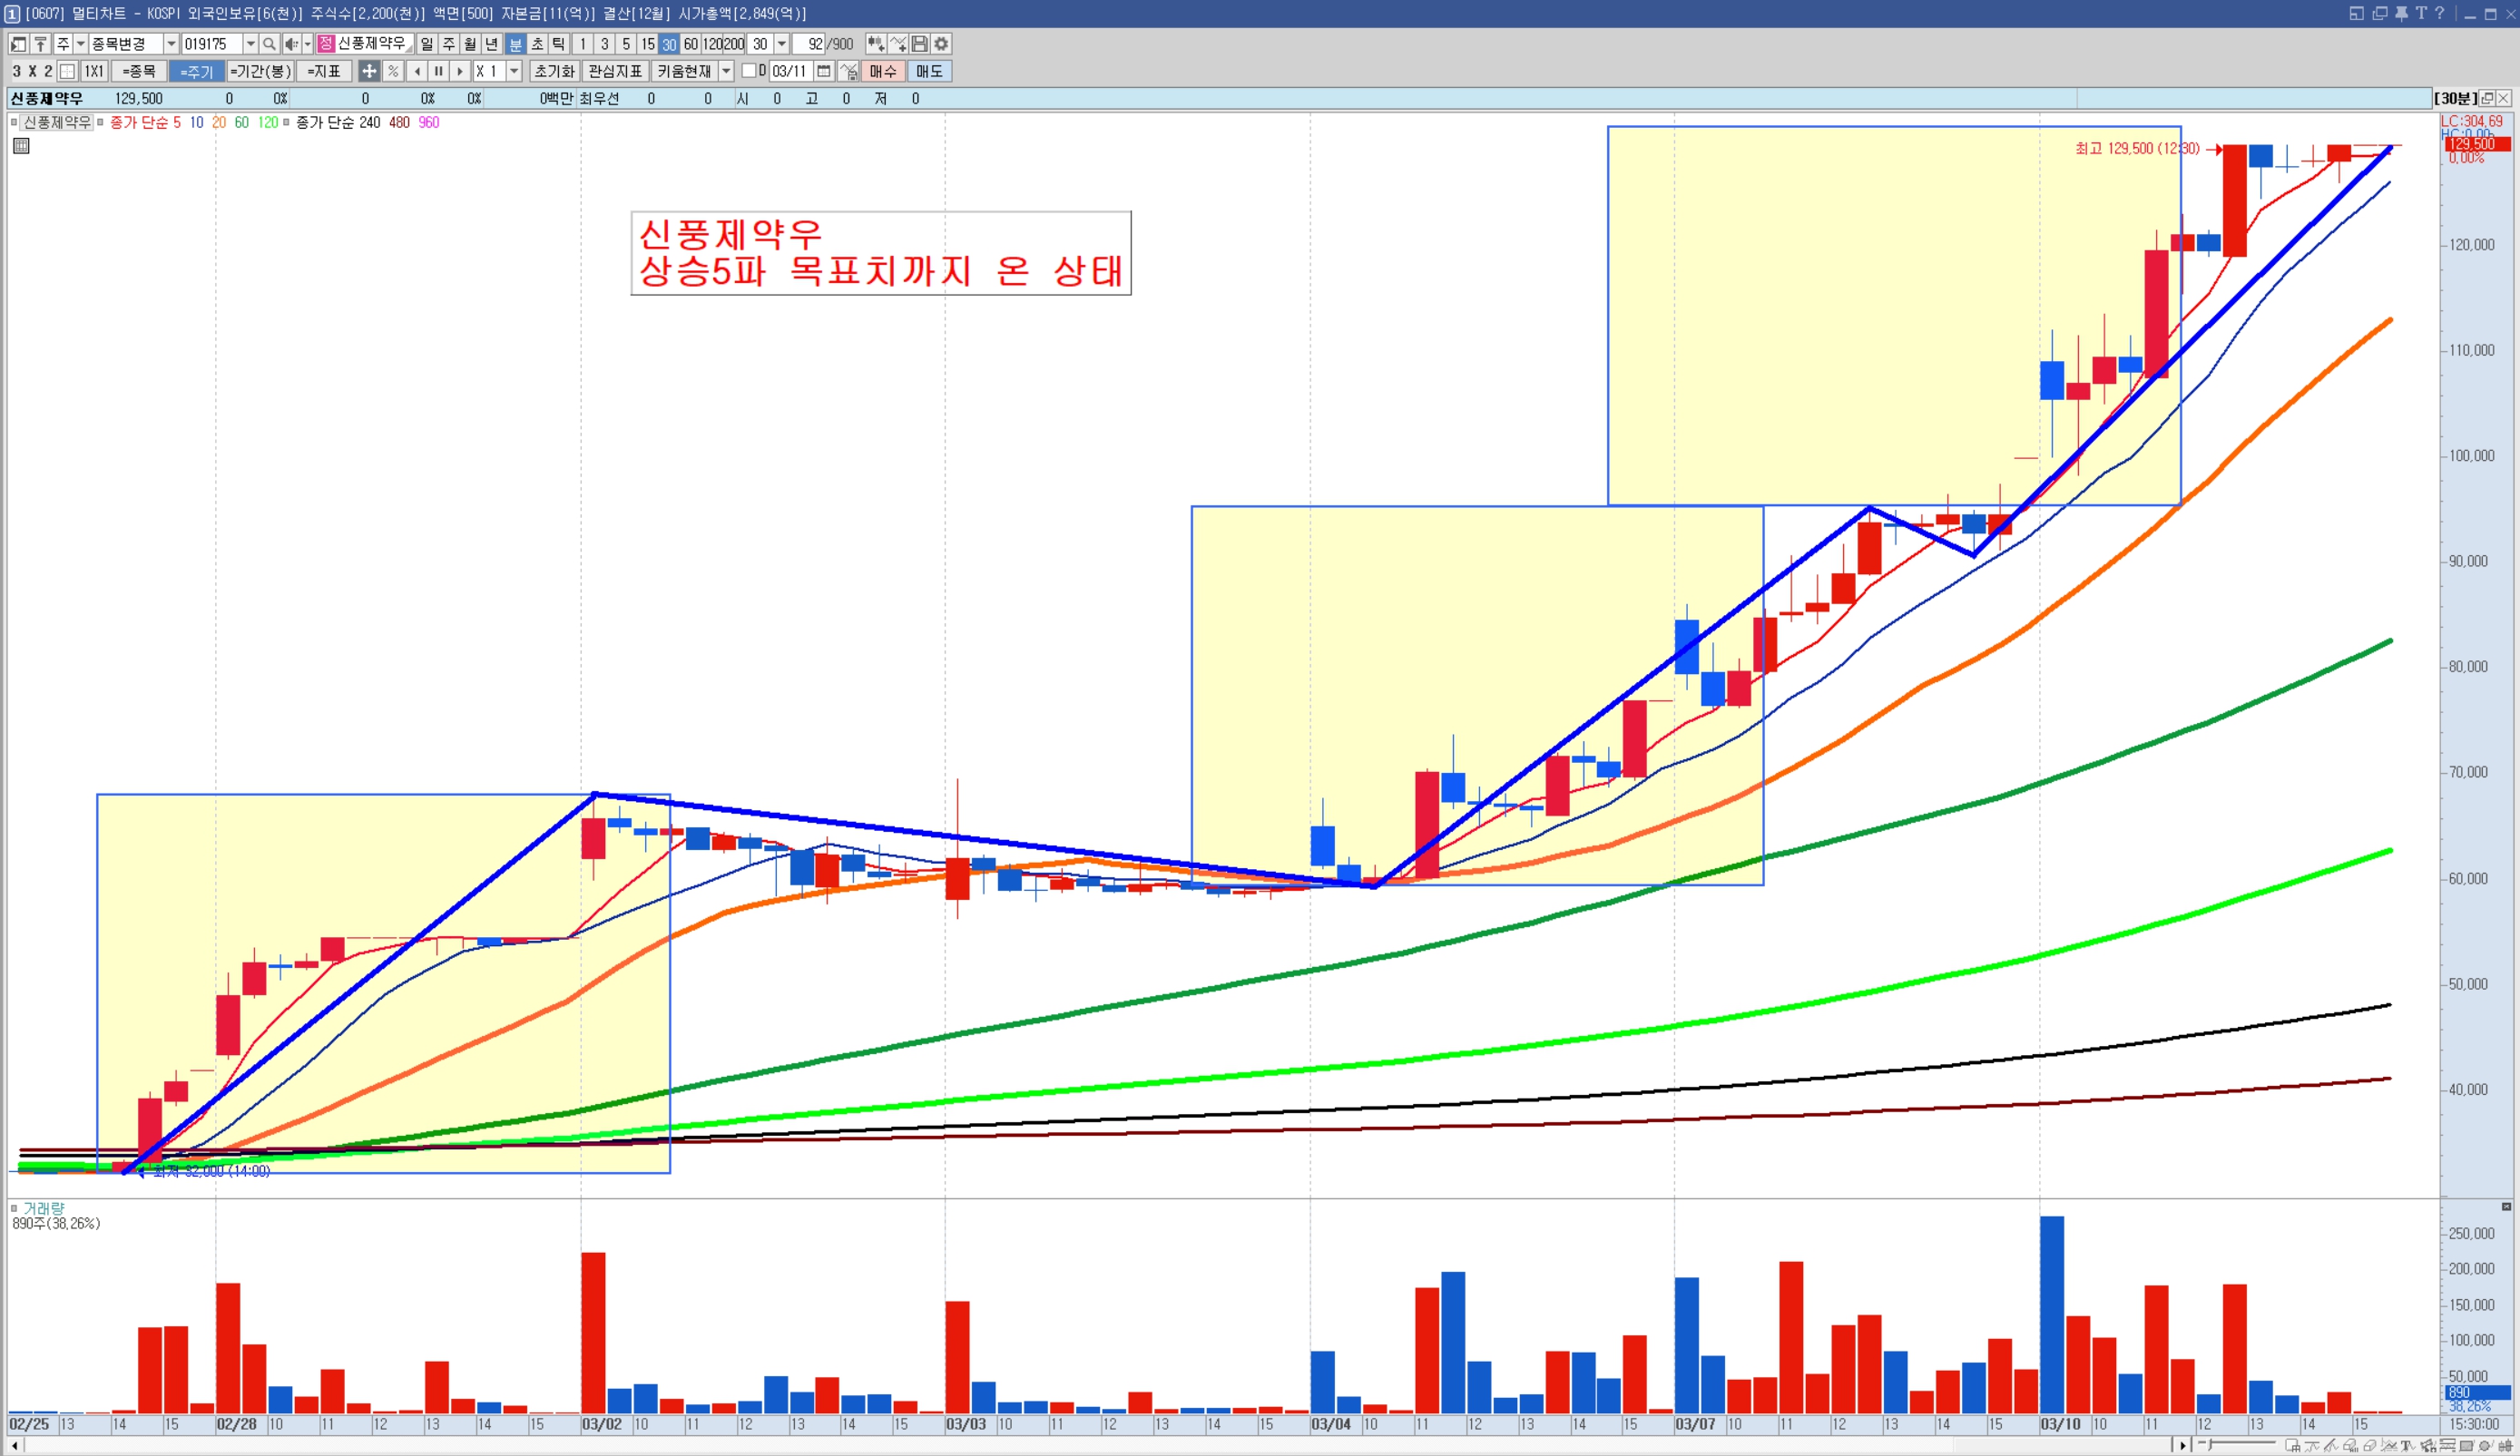Viewport: 2520px width, 1456px height.
Task: Select the 60 minute interval tab
Action: pos(690,44)
